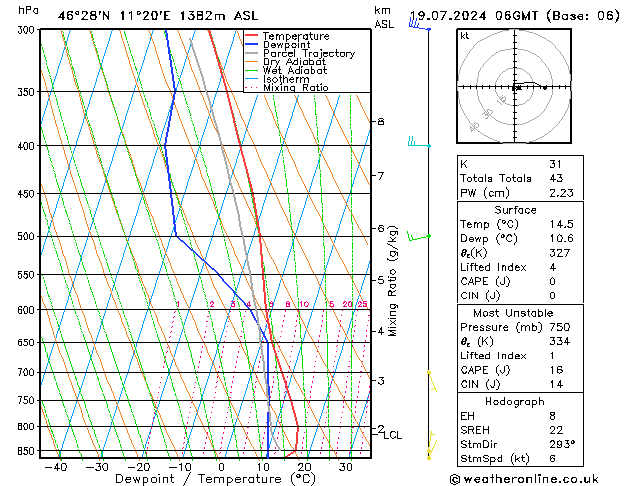Click the center of the hodograph
This screenshot has width=629, height=486.
point(516,87)
